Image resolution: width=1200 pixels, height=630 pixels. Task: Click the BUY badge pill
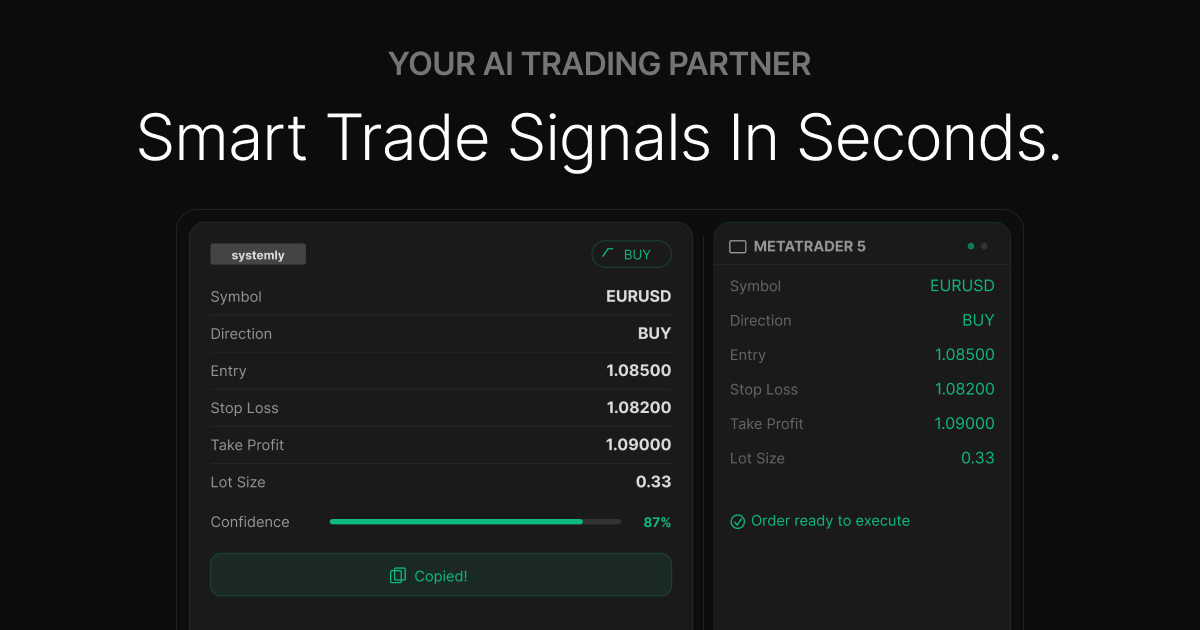coord(632,254)
